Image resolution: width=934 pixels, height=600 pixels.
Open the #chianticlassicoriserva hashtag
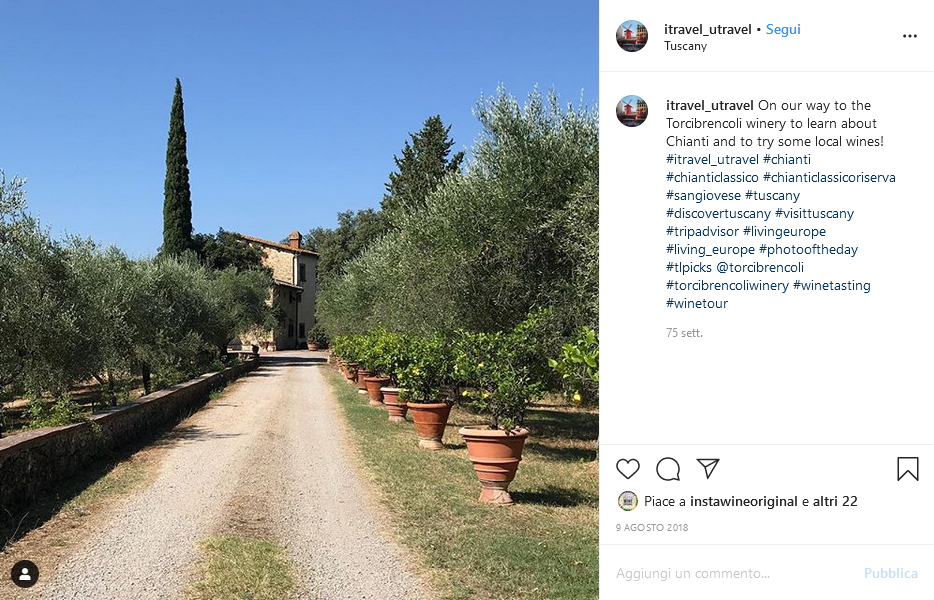pos(829,177)
